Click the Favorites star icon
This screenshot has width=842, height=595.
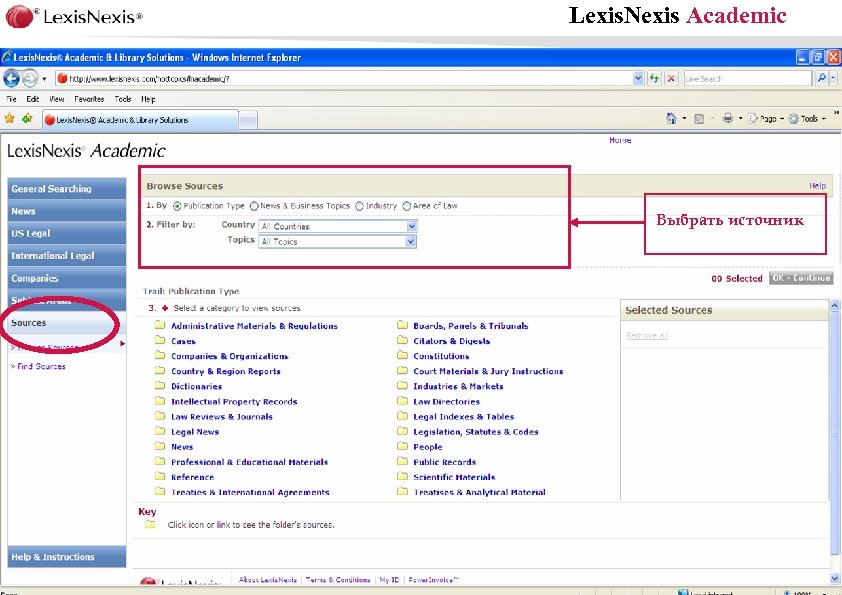(10, 118)
